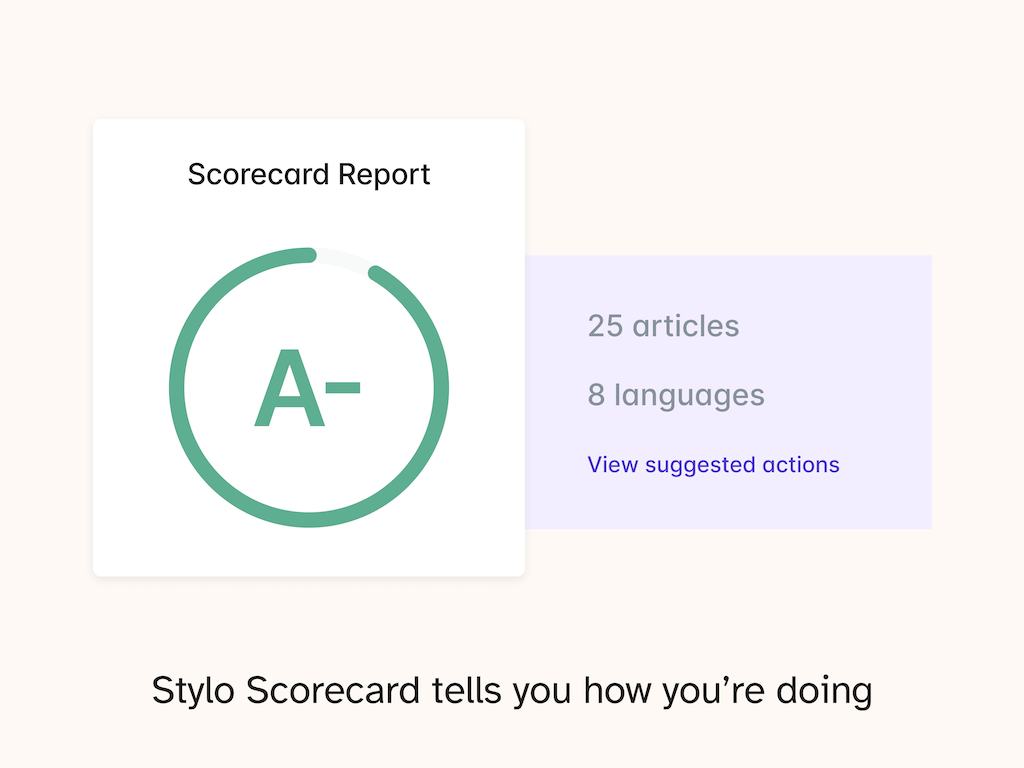Screen dimensions: 1024x768
Task: Click the word Report in the card heading
Action: (x=384, y=174)
